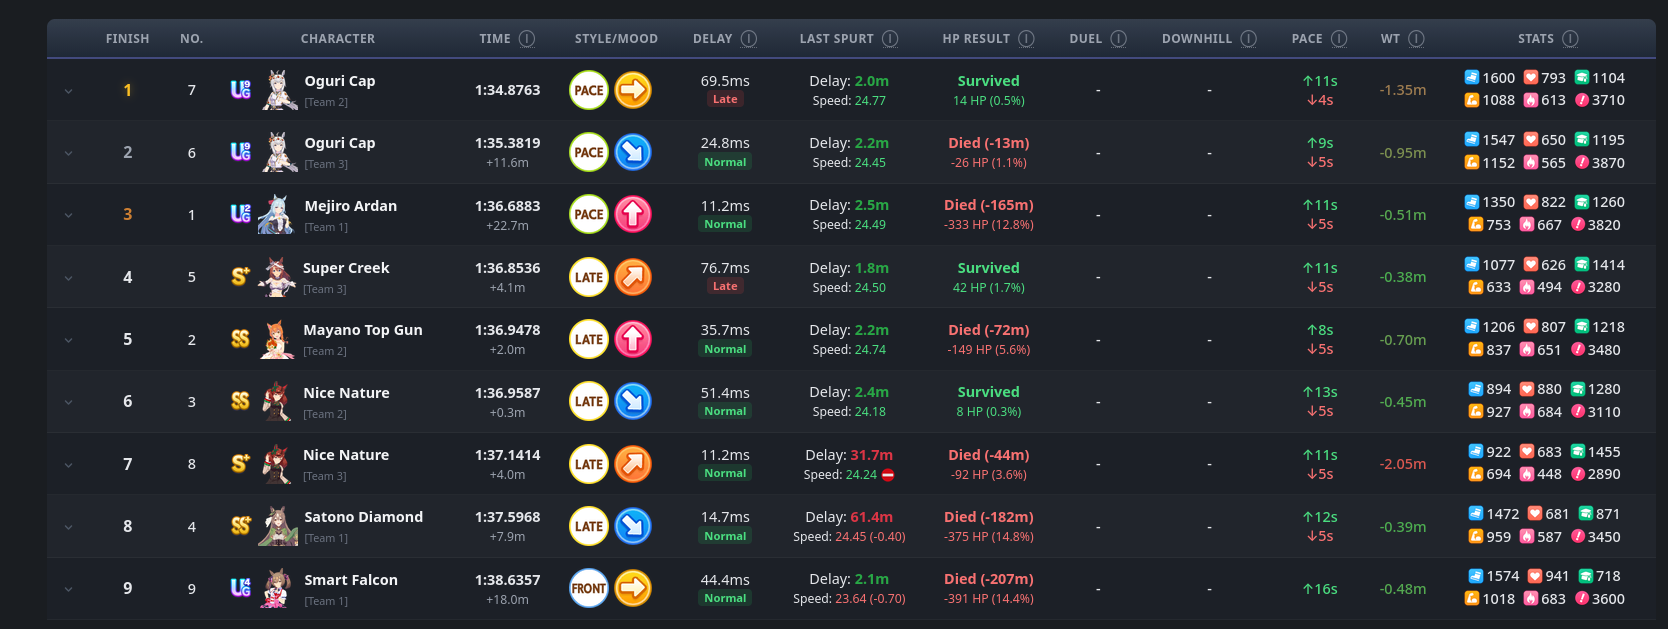
Task: Click pink up-arrow mood icon for Mejiro Ardan
Action: [x=633, y=214]
